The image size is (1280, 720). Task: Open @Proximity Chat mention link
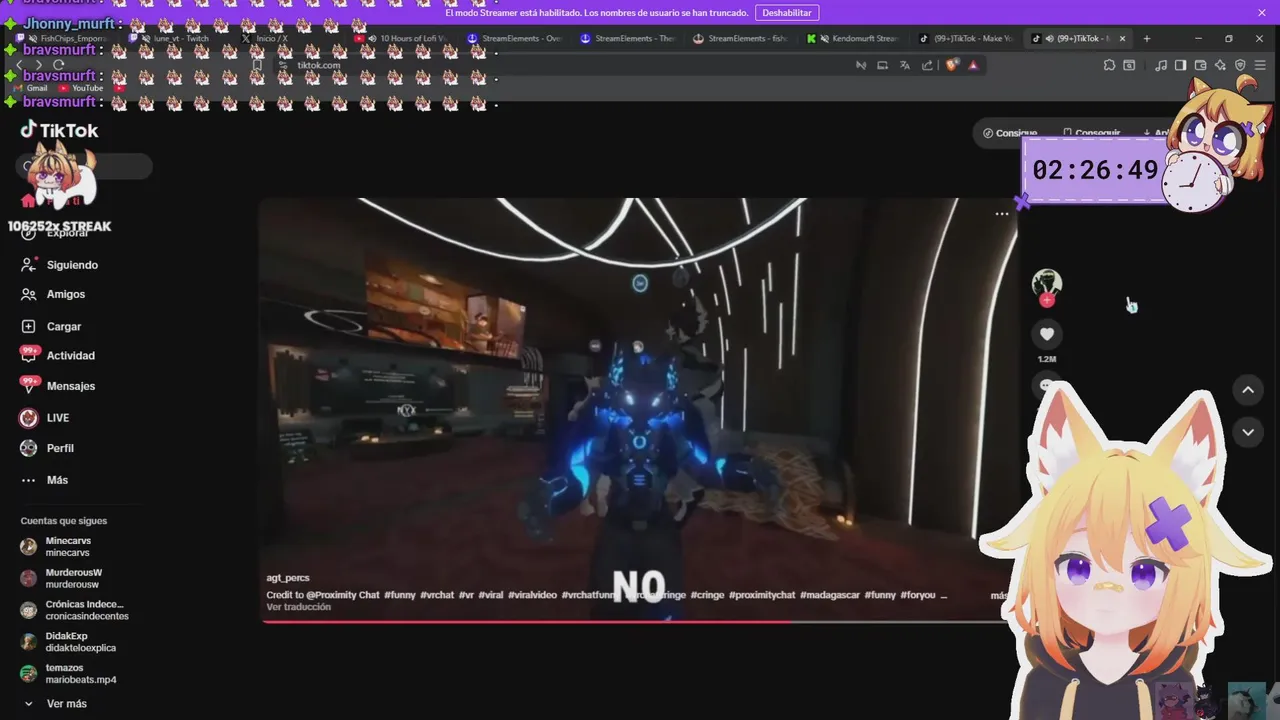pos(343,595)
